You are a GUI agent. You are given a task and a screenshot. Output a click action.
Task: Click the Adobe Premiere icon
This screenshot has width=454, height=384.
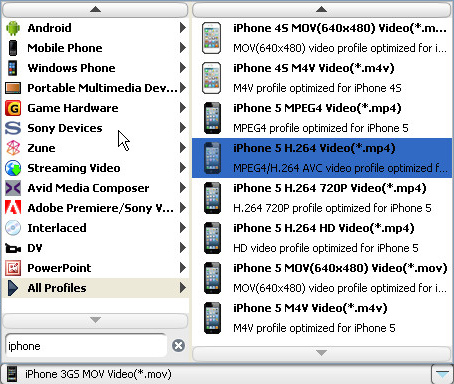(x=13, y=208)
